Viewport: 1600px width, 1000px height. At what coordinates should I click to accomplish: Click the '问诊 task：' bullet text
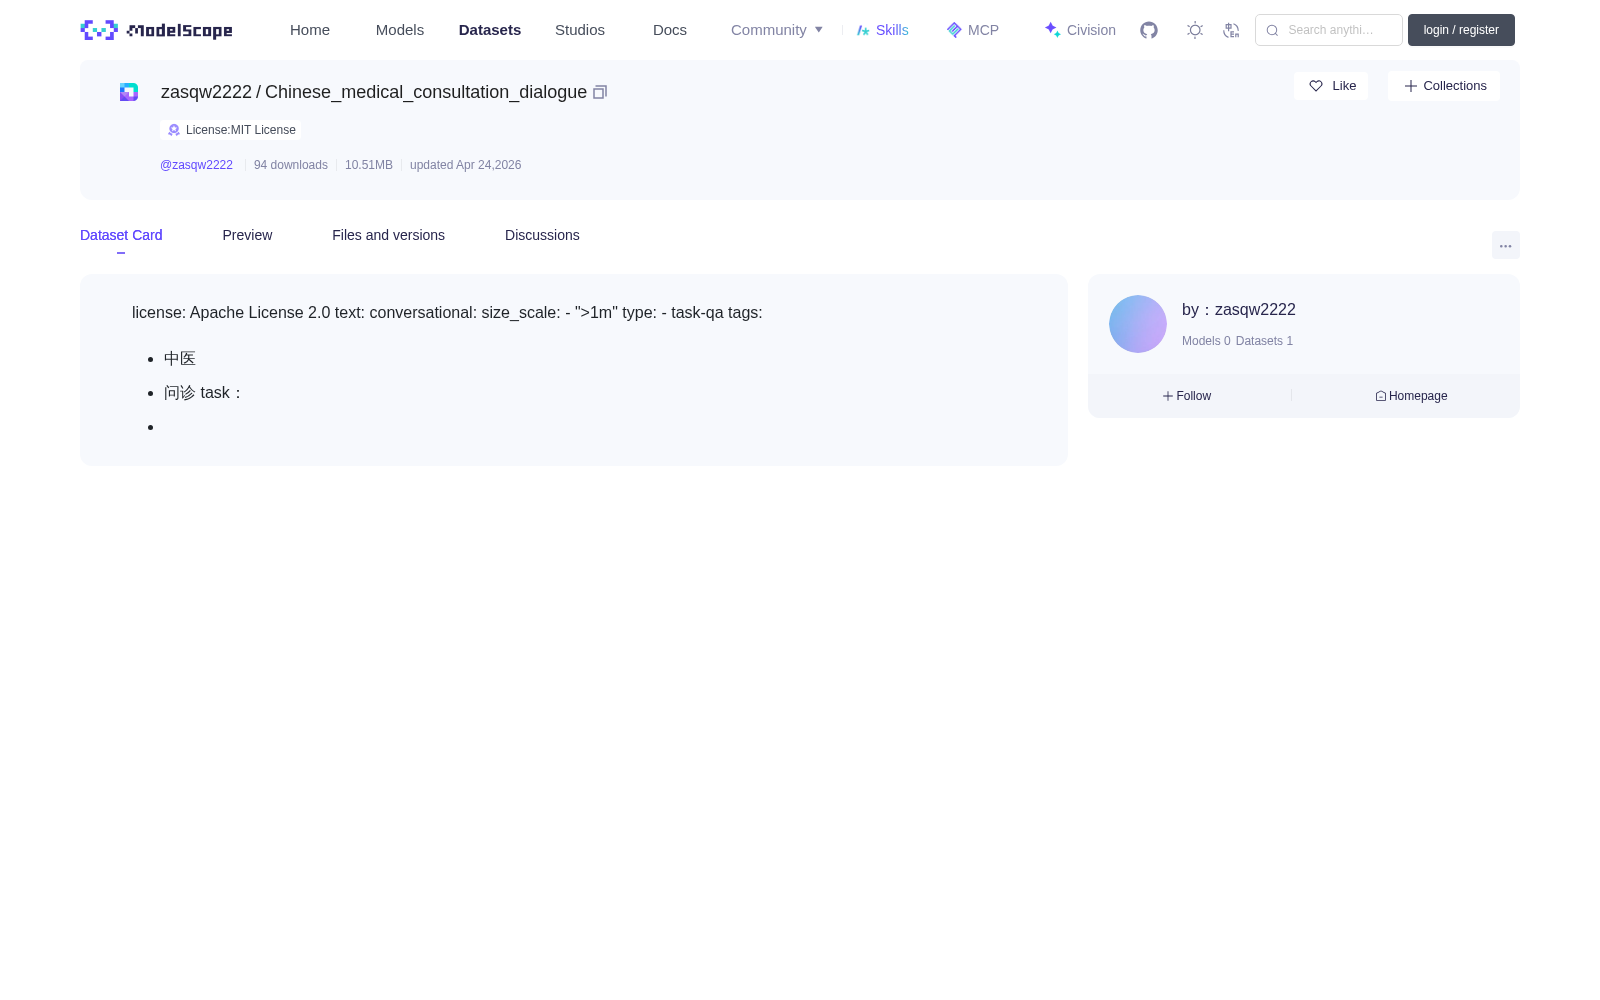pos(204,393)
